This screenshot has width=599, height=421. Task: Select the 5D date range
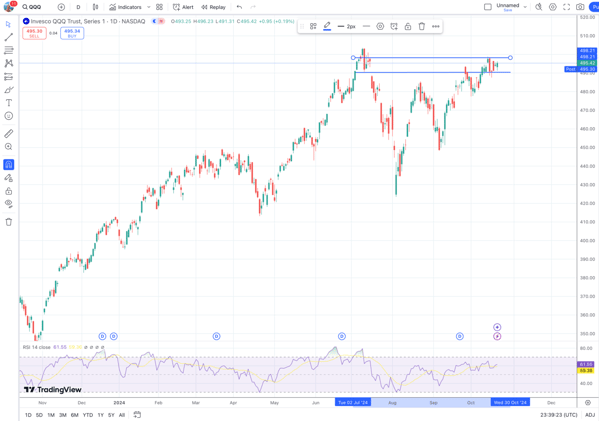(39, 415)
